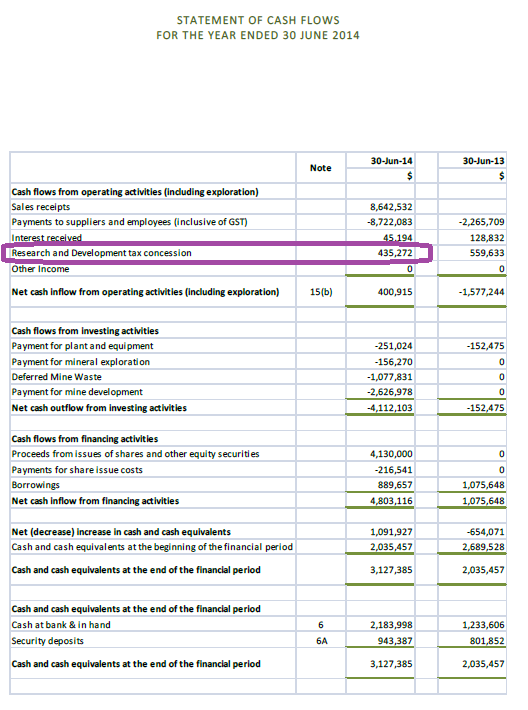The height and width of the screenshot is (710, 528).
Task: Click the -4,112,103 investing outflow total
Action: point(390,408)
